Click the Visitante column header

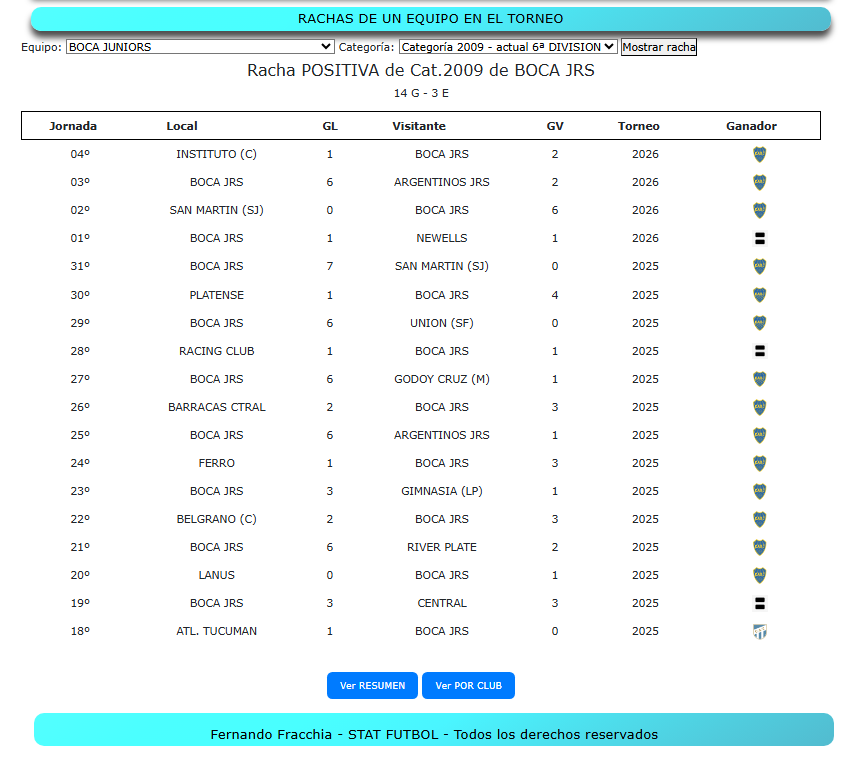coord(419,126)
